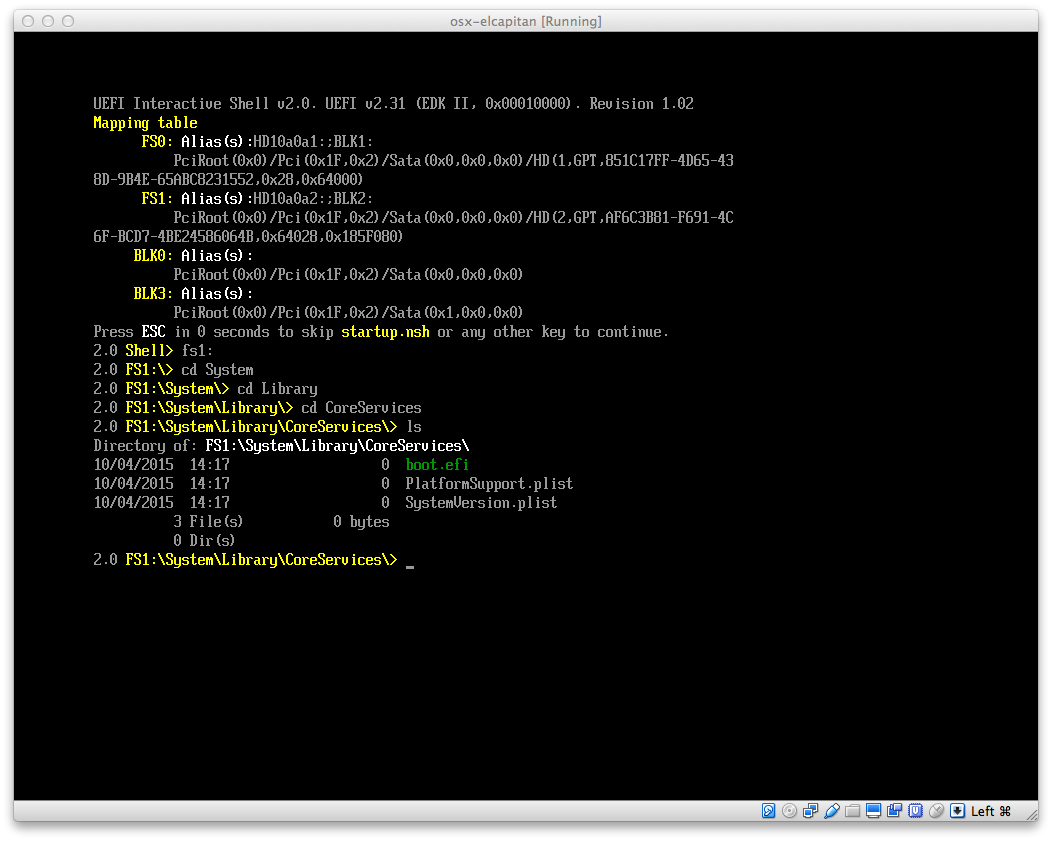1052x841 pixels.
Task: Click the 'cd Library' command text
Action: point(277,389)
